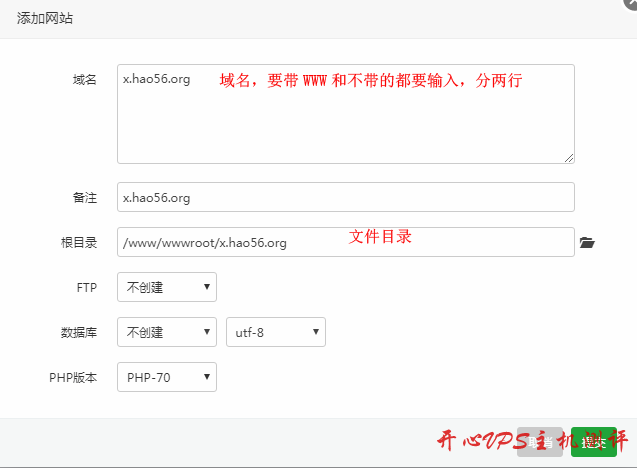Click the 域名 field label
This screenshot has width=637, height=468.
(85, 79)
